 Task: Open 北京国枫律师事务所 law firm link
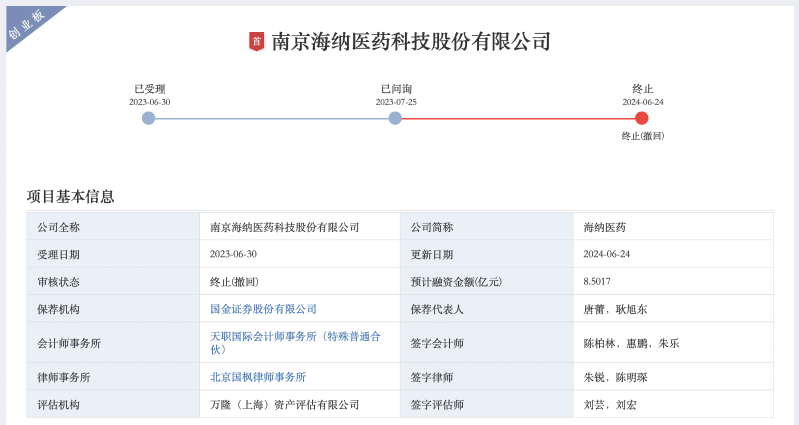tap(258, 377)
